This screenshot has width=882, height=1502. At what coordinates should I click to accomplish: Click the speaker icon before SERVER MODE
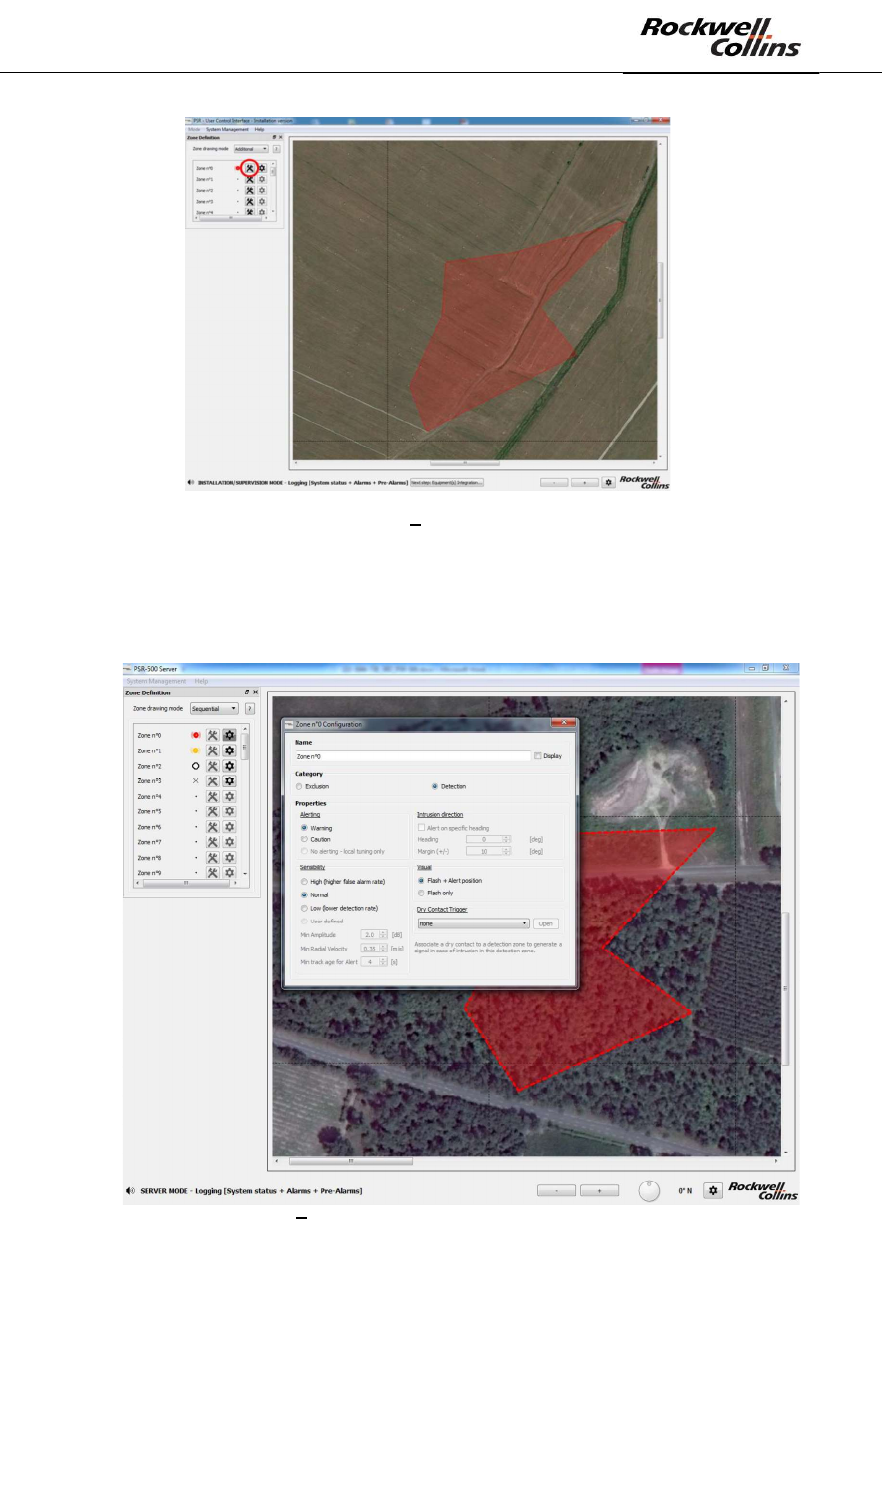[x=131, y=1191]
